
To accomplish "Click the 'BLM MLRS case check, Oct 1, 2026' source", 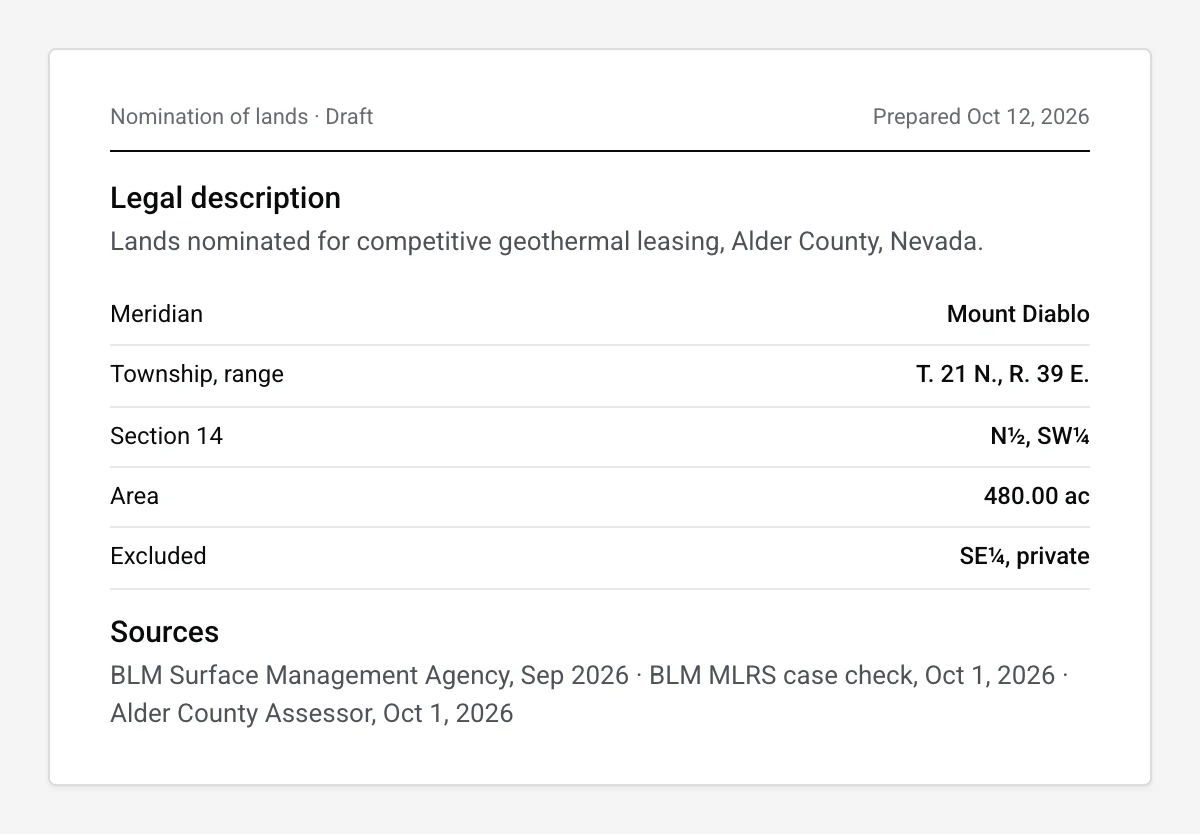I will pos(852,676).
